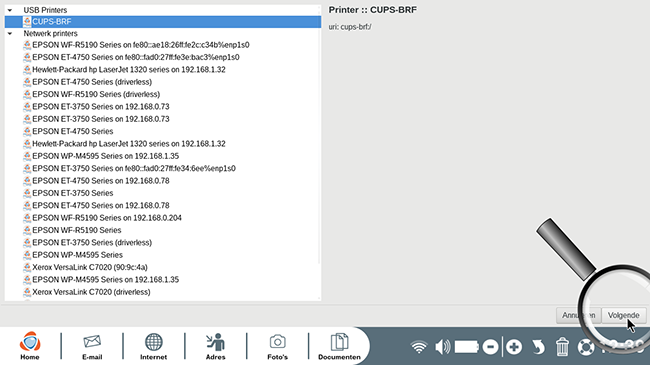Click printer icon of EPSON WF-R5190 Series on 192.168.0.204
This screenshot has height=365, width=650.
(x=27, y=218)
